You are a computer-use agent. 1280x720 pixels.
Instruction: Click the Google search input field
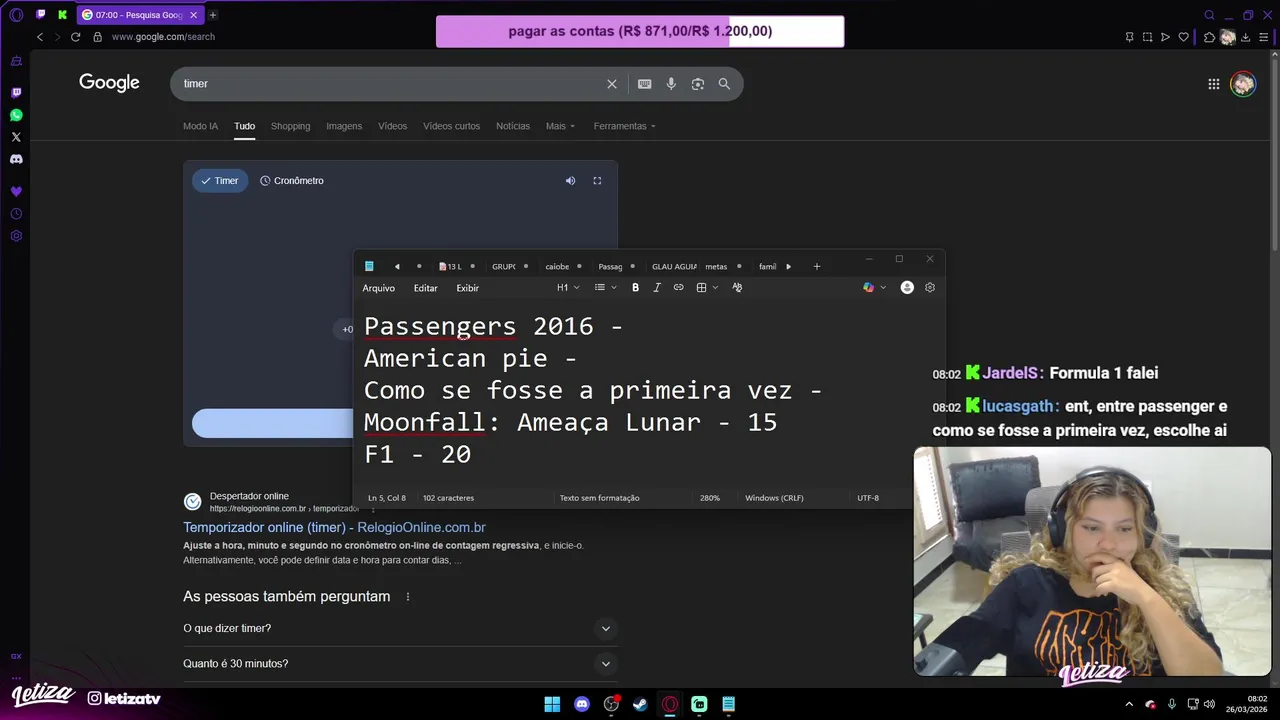(390, 84)
